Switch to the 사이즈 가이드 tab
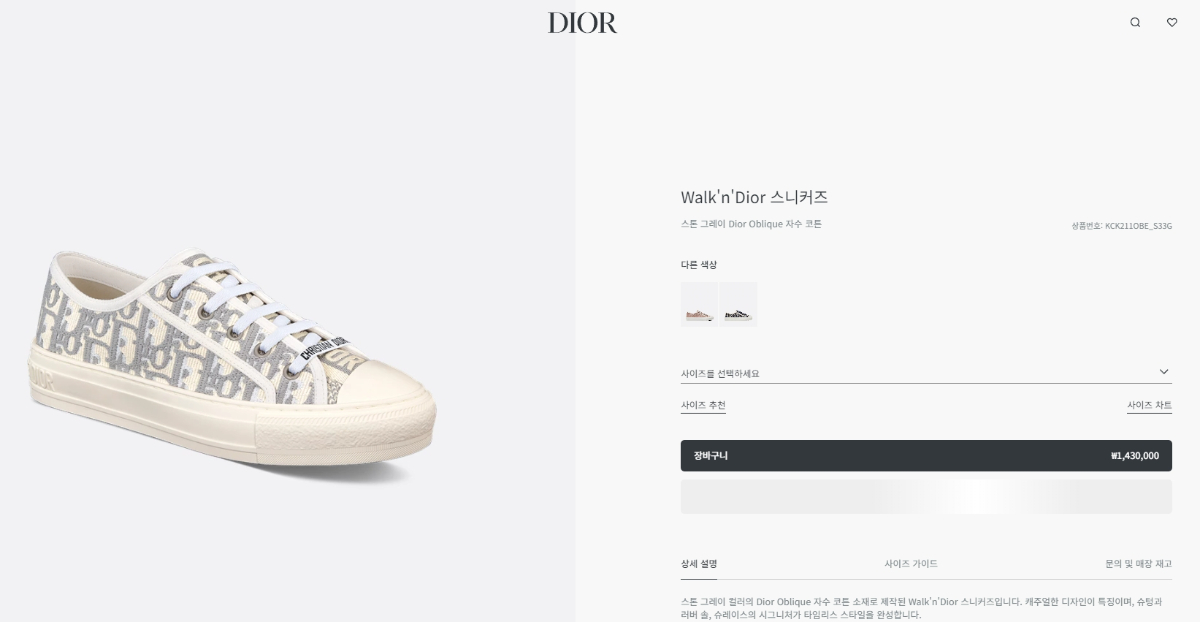 click(911, 564)
